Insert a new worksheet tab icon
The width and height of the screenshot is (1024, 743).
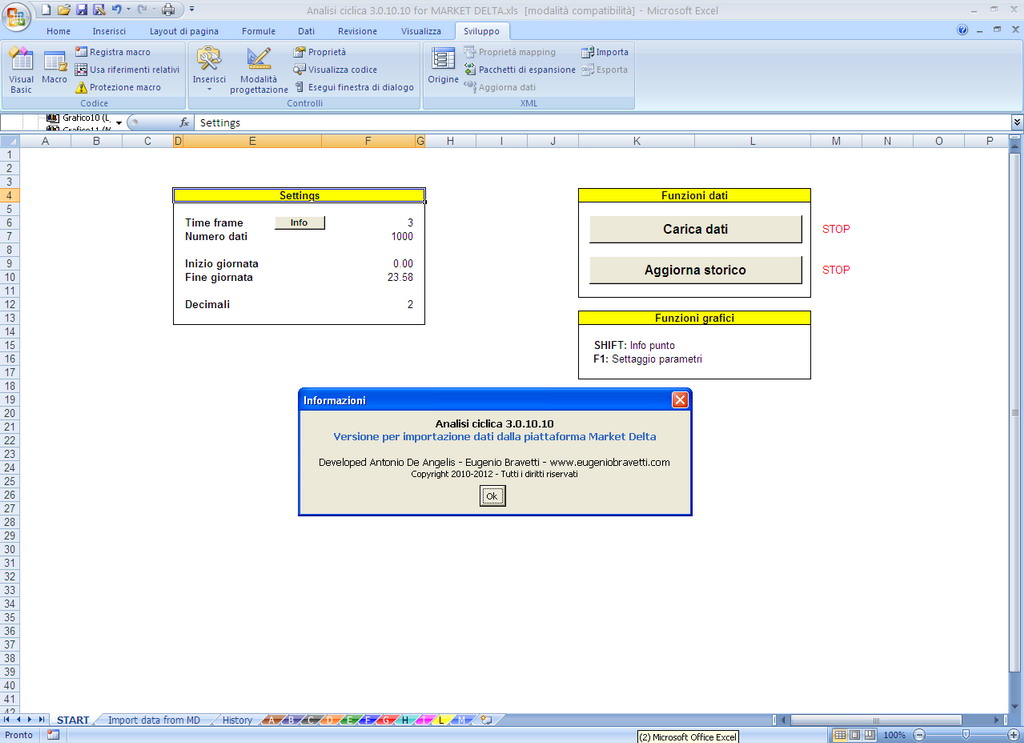click(x=486, y=719)
